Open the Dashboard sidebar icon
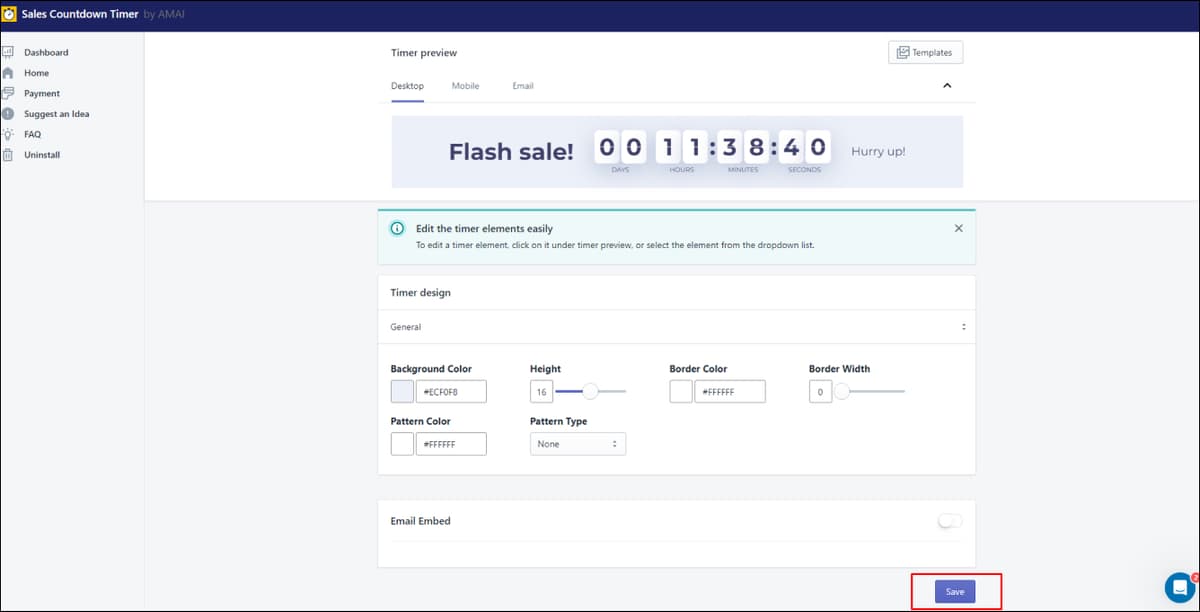This screenshot has width=1200, height=612. 7,52
